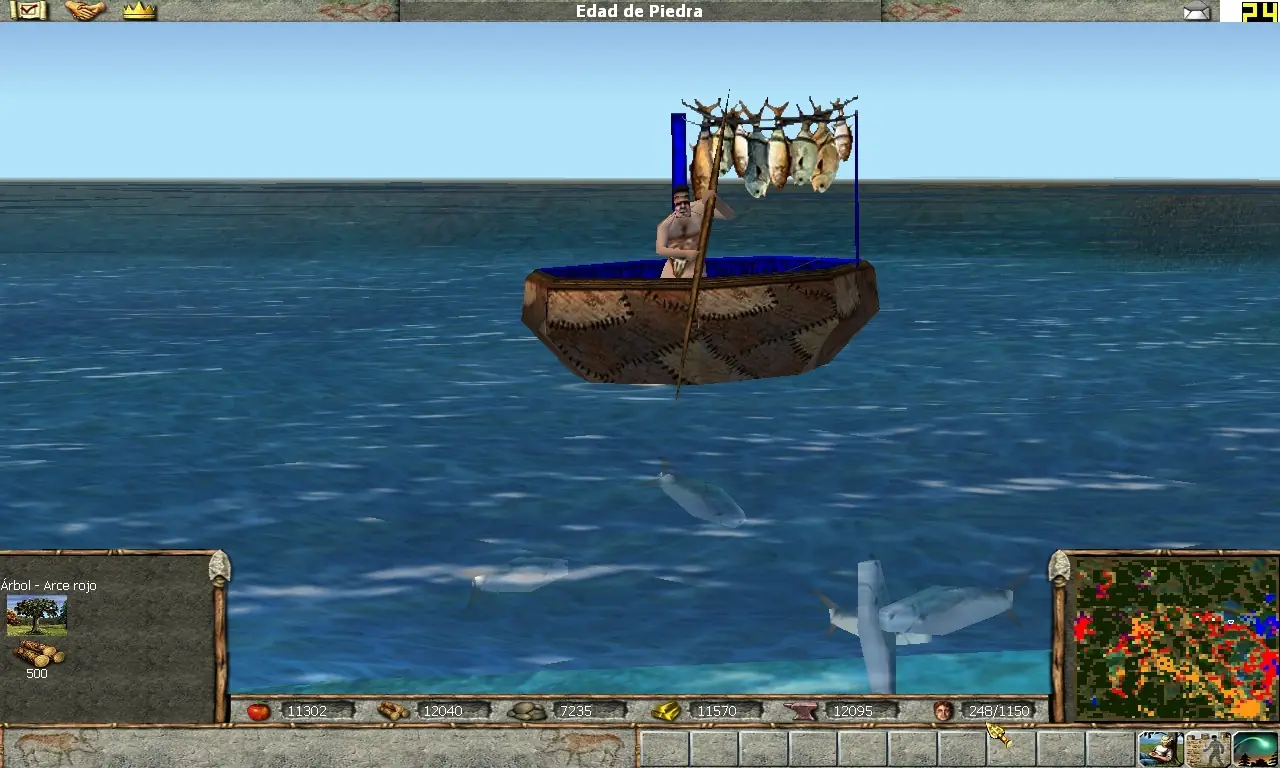Click the wall and soldier silhouette button
The width and height of the screenshot is (1280, 768).
pos(1207,748)
